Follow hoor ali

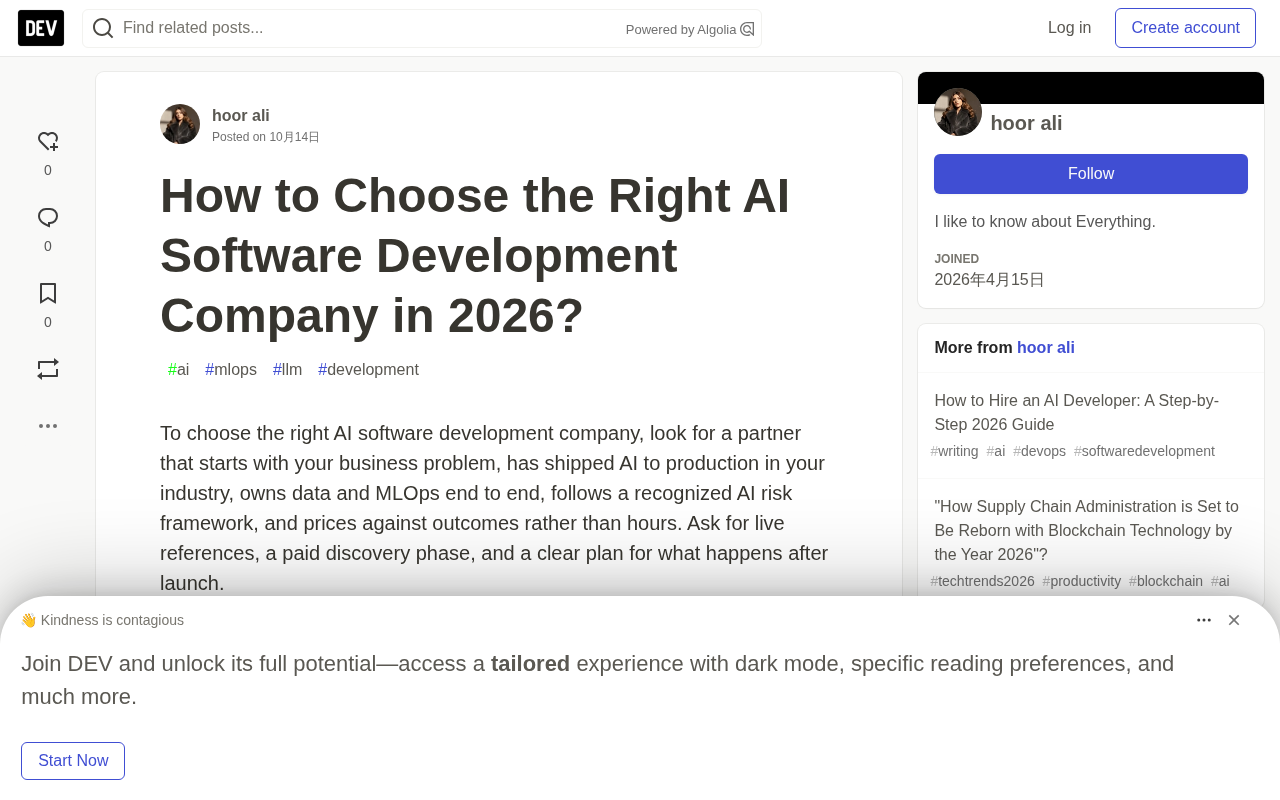pos(1091,174)
